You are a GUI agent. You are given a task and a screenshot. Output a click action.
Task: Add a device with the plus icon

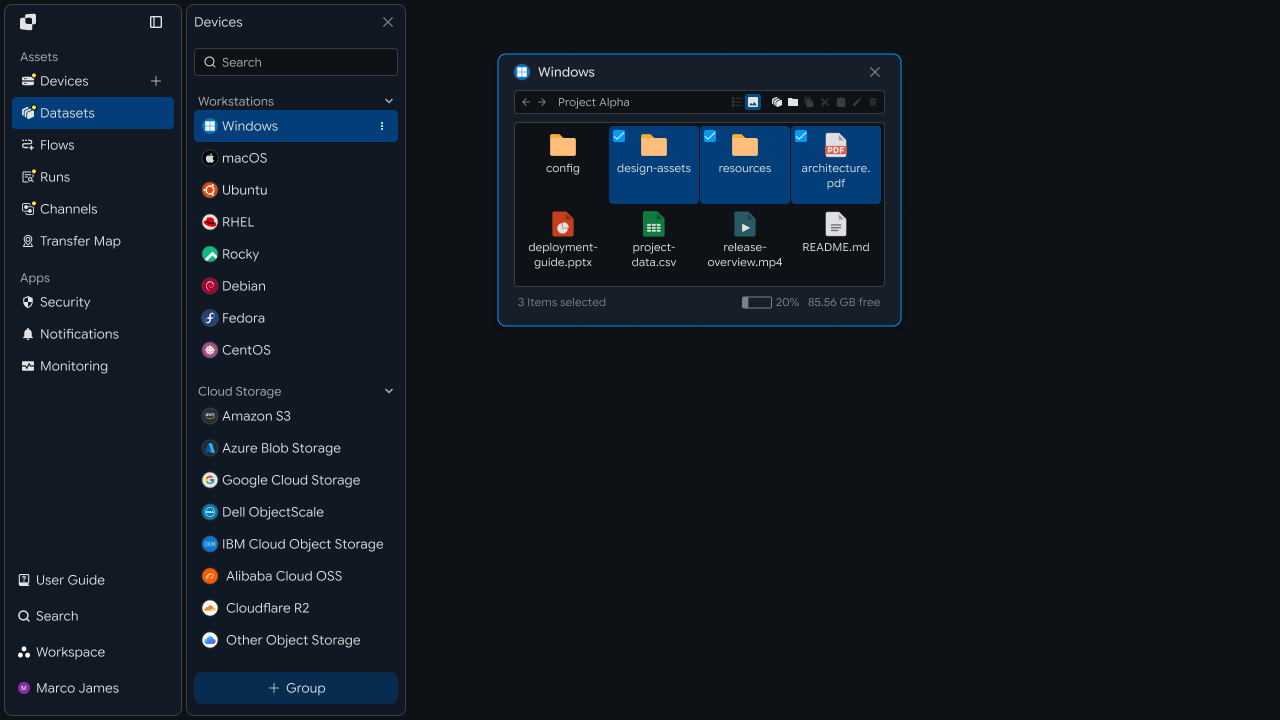[x=156, y=81]
